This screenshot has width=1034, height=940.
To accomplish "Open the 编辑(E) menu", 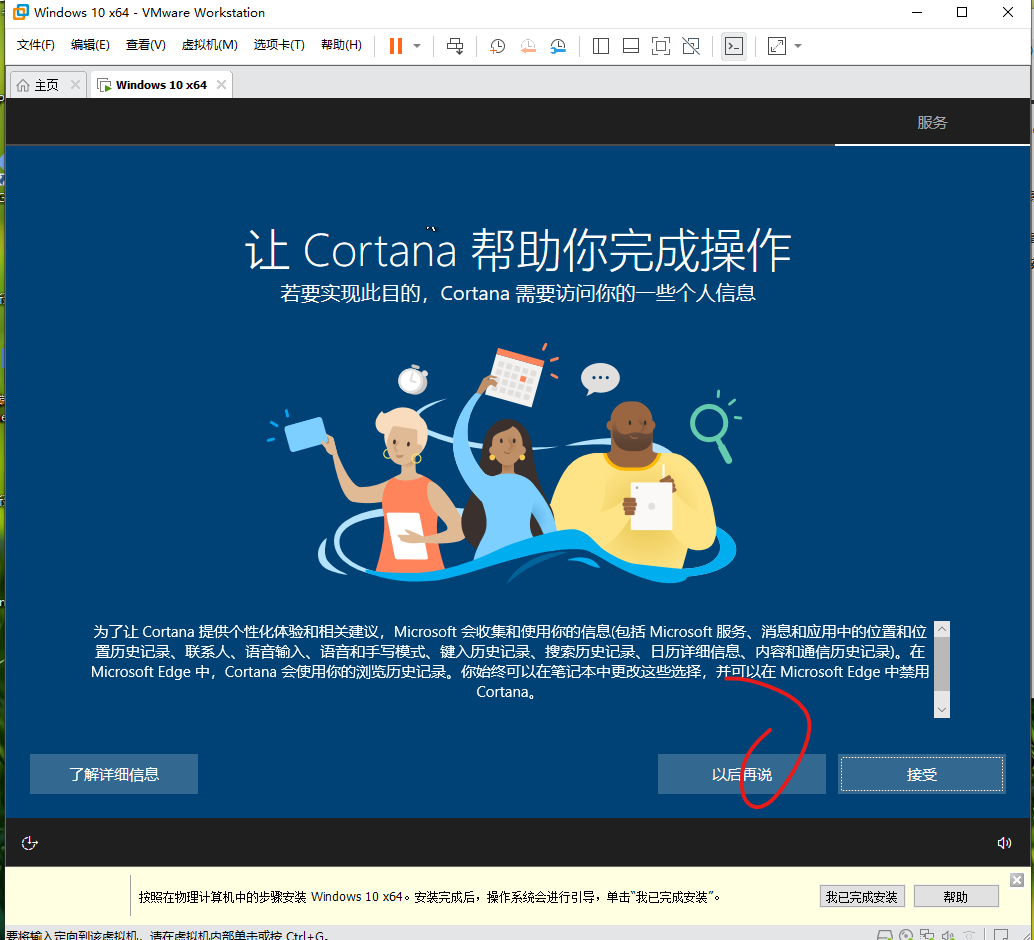I will click(x=90, y=45).
